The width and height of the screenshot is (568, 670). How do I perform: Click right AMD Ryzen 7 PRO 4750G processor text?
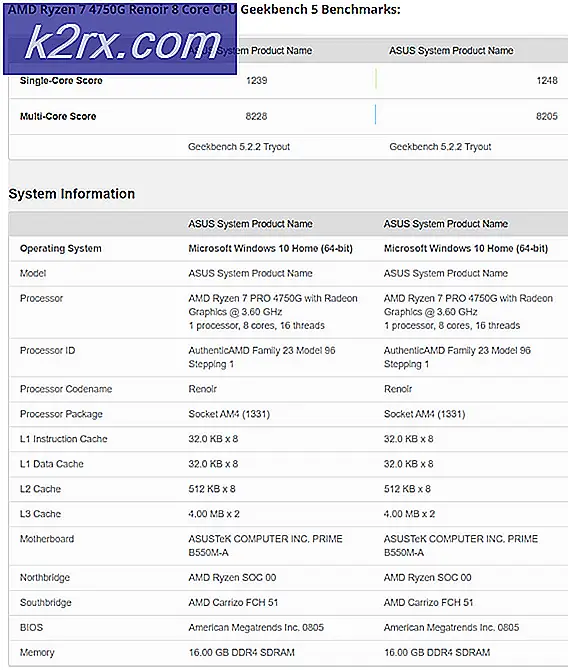coord(468,312)
